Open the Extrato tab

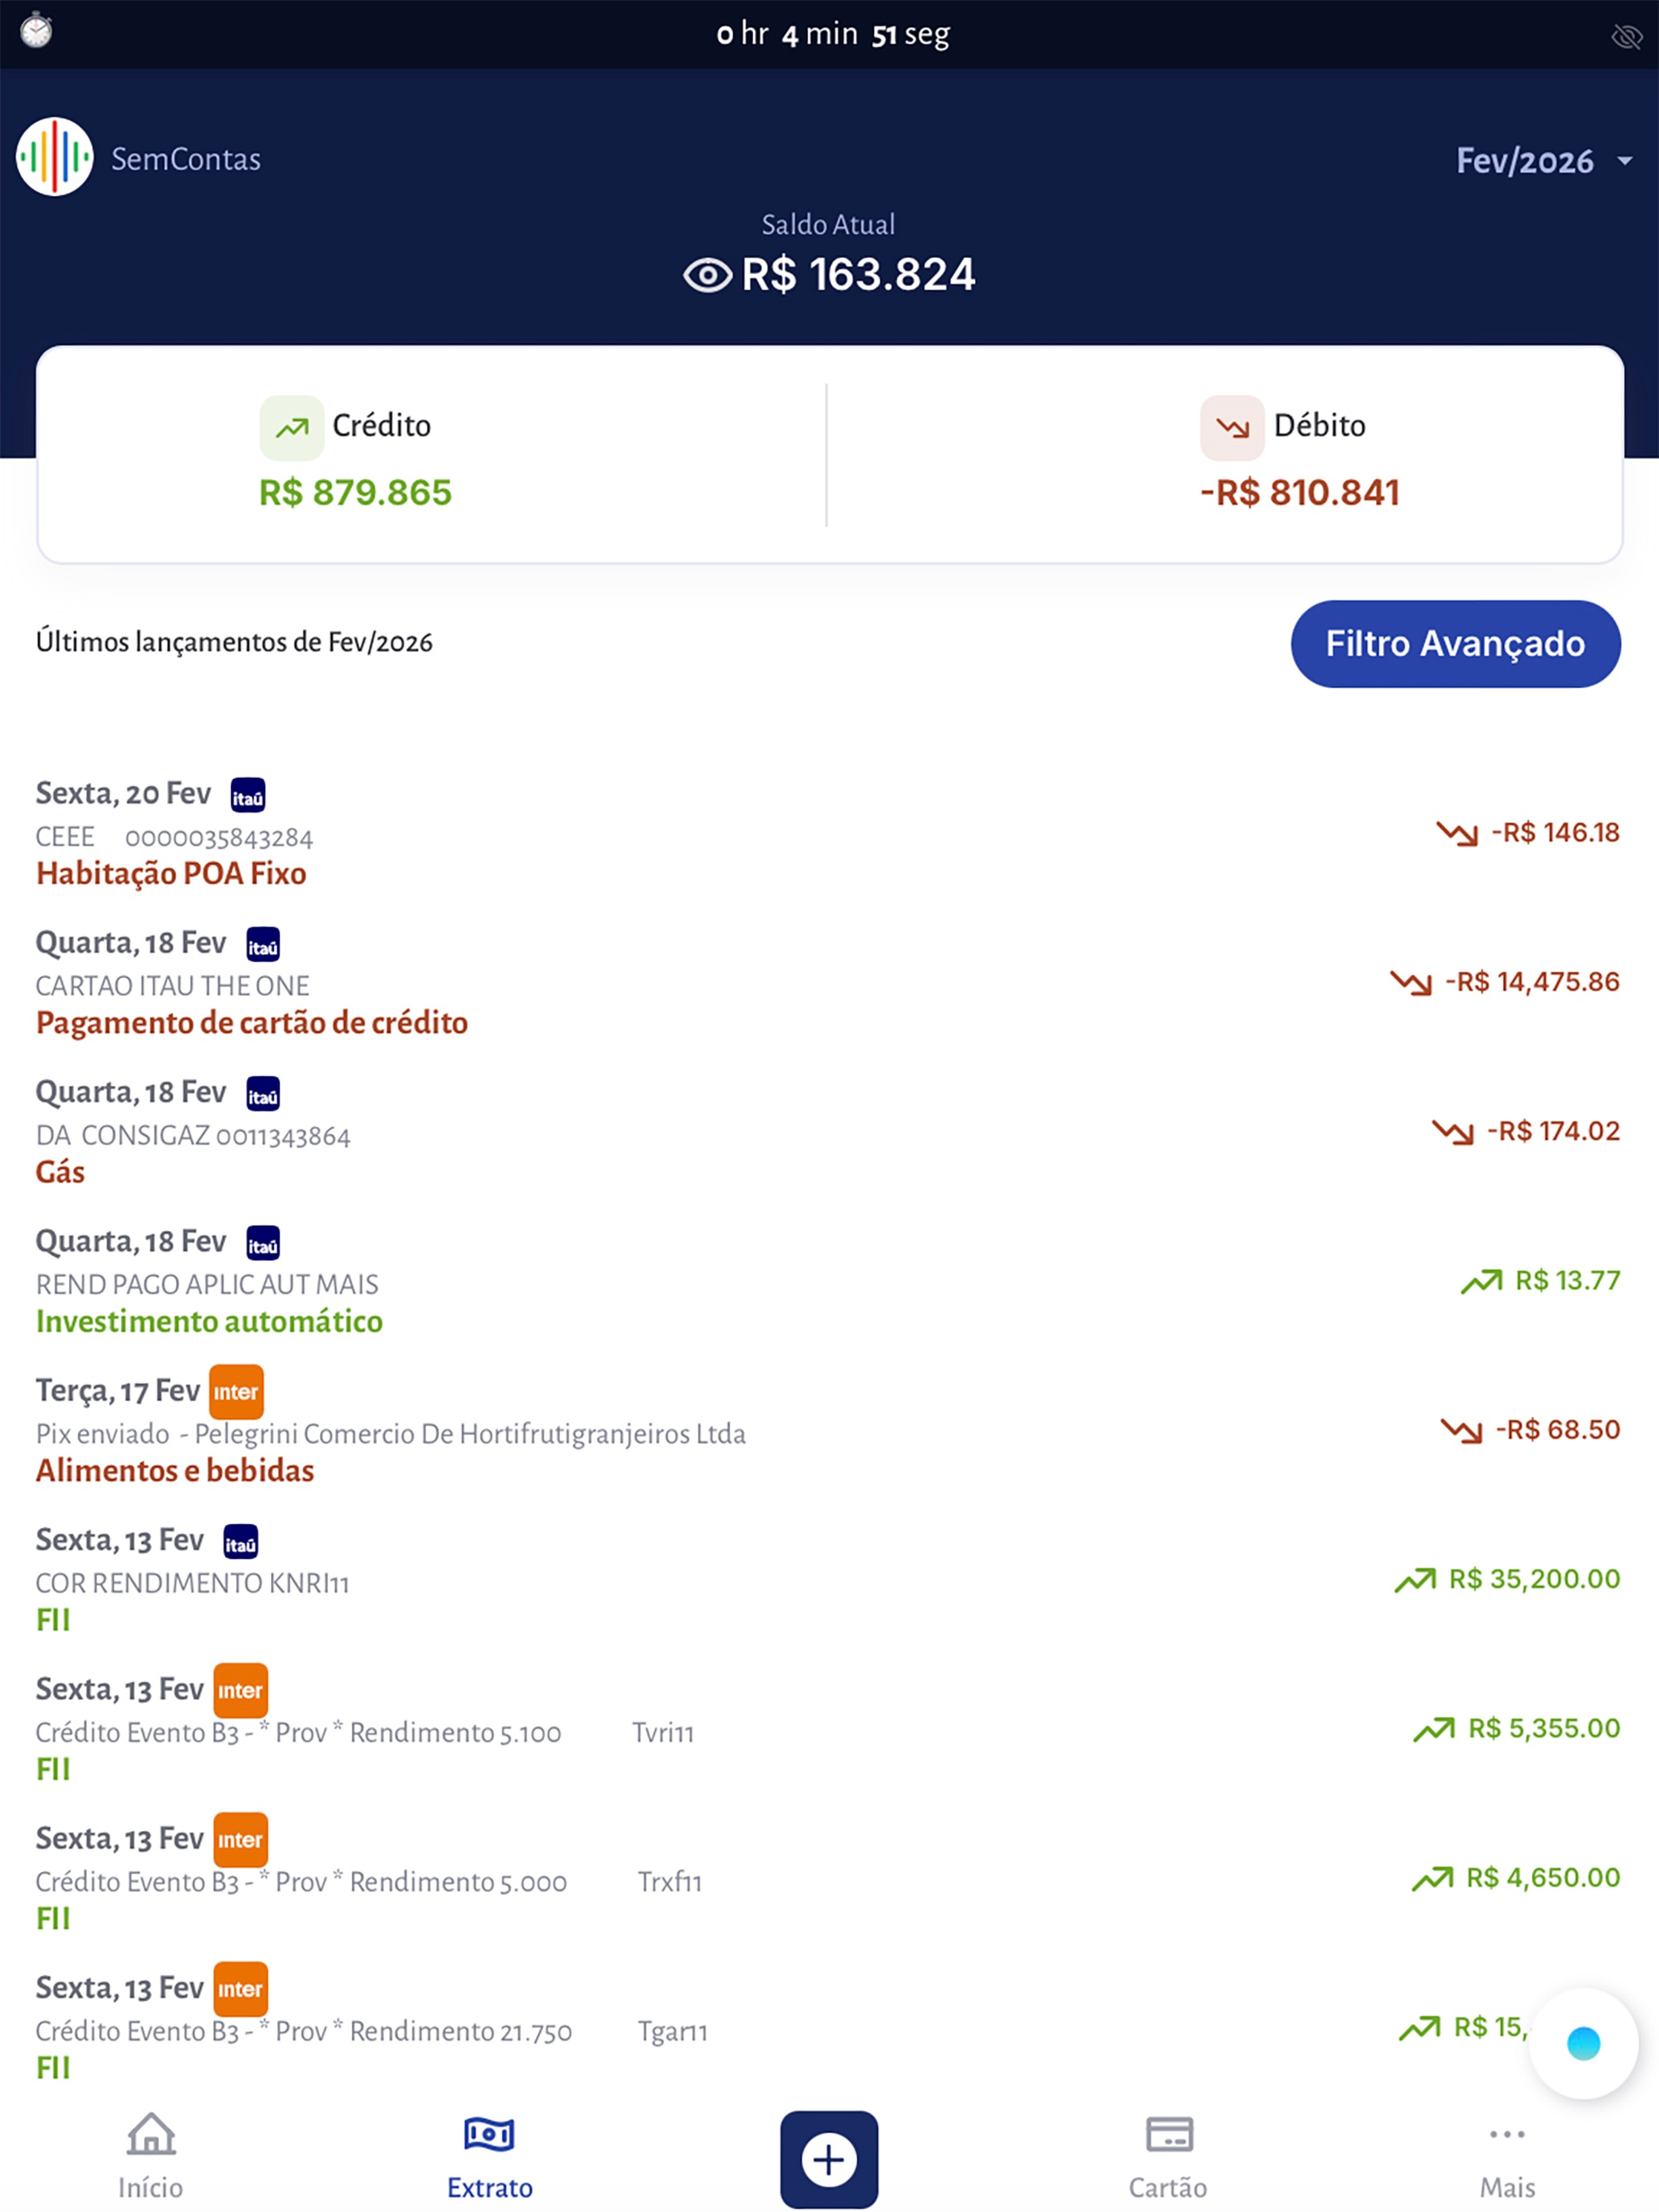(489, 2155)
